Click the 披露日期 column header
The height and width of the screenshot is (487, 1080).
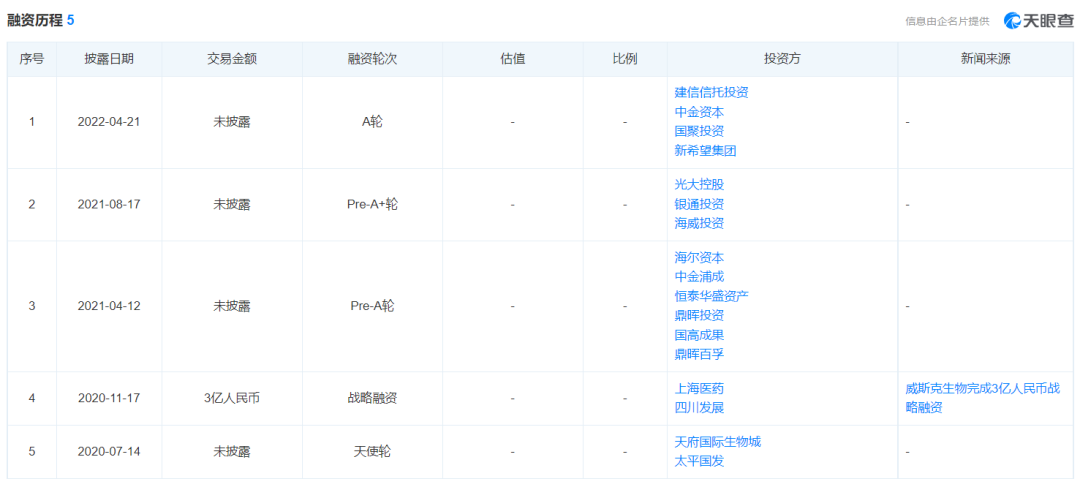tap(109, 59)
